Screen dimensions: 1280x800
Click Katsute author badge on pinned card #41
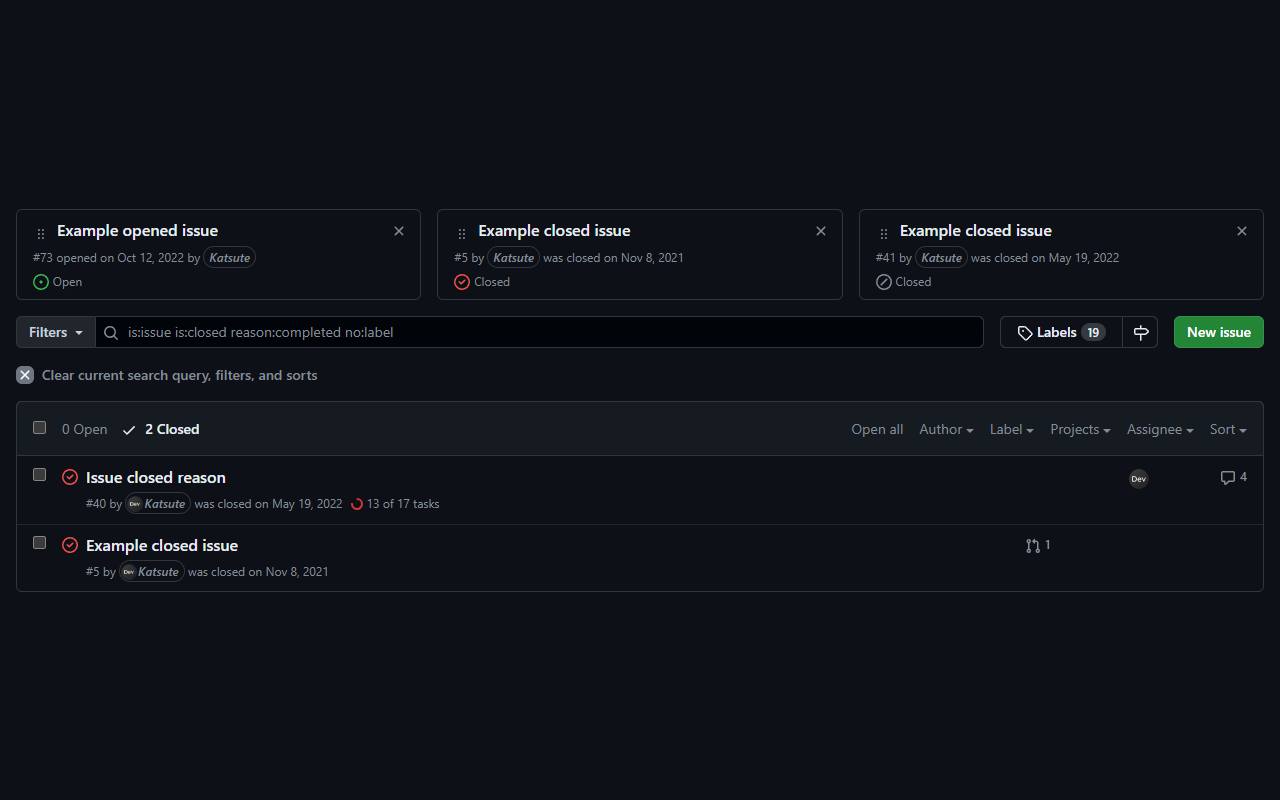pos(941,257)
